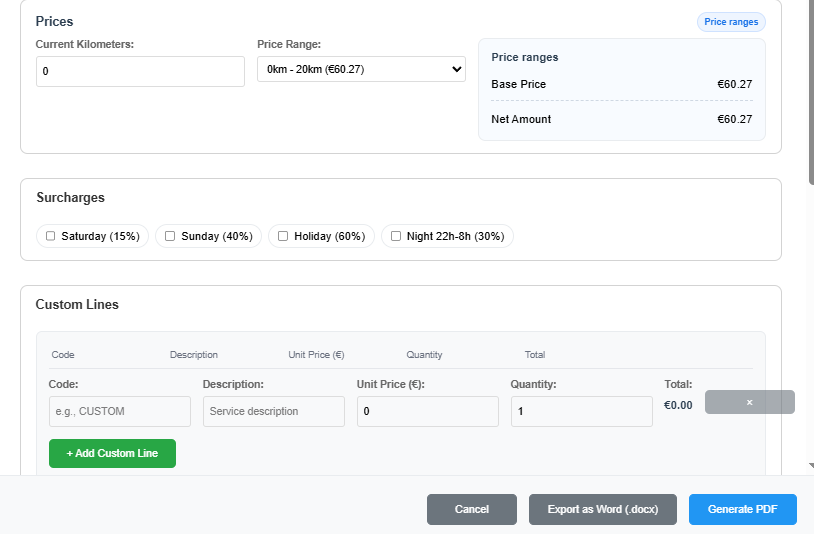Click the Add Custom Line button
Screen dimensions: 814x534
[112, 453]
